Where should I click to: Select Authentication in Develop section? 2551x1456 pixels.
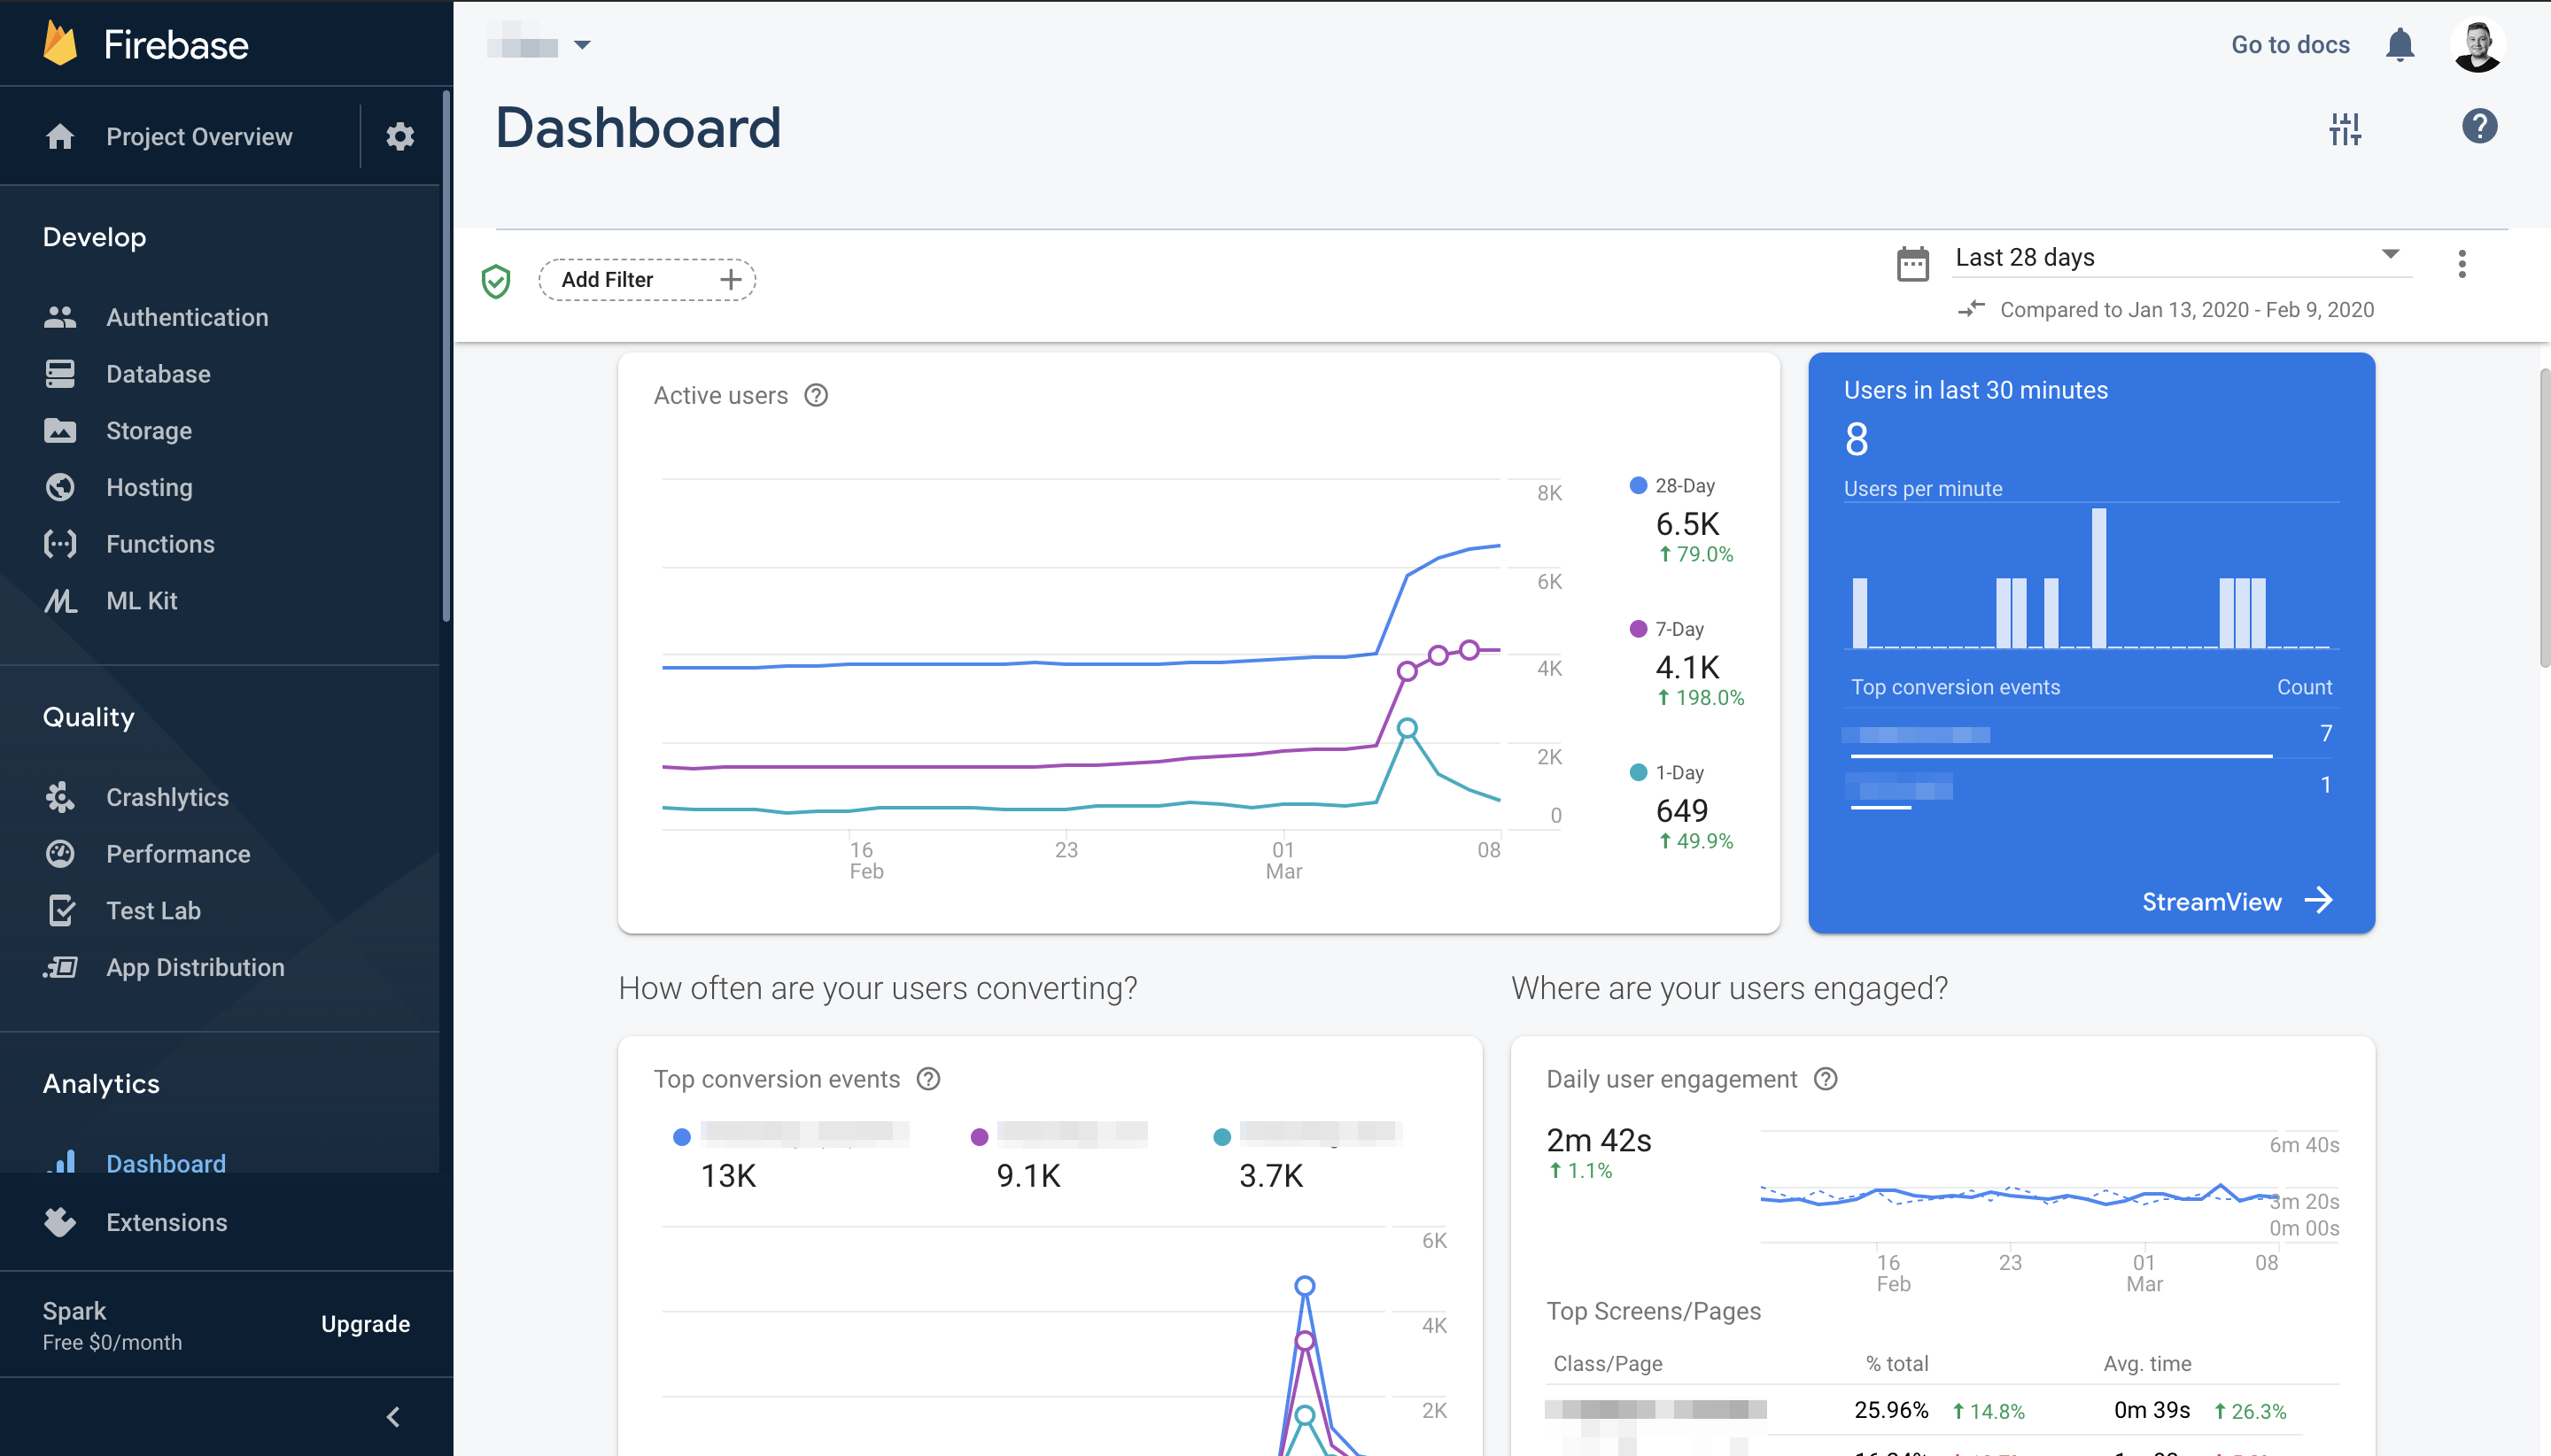pyautogui.click(x=187, y=317)
